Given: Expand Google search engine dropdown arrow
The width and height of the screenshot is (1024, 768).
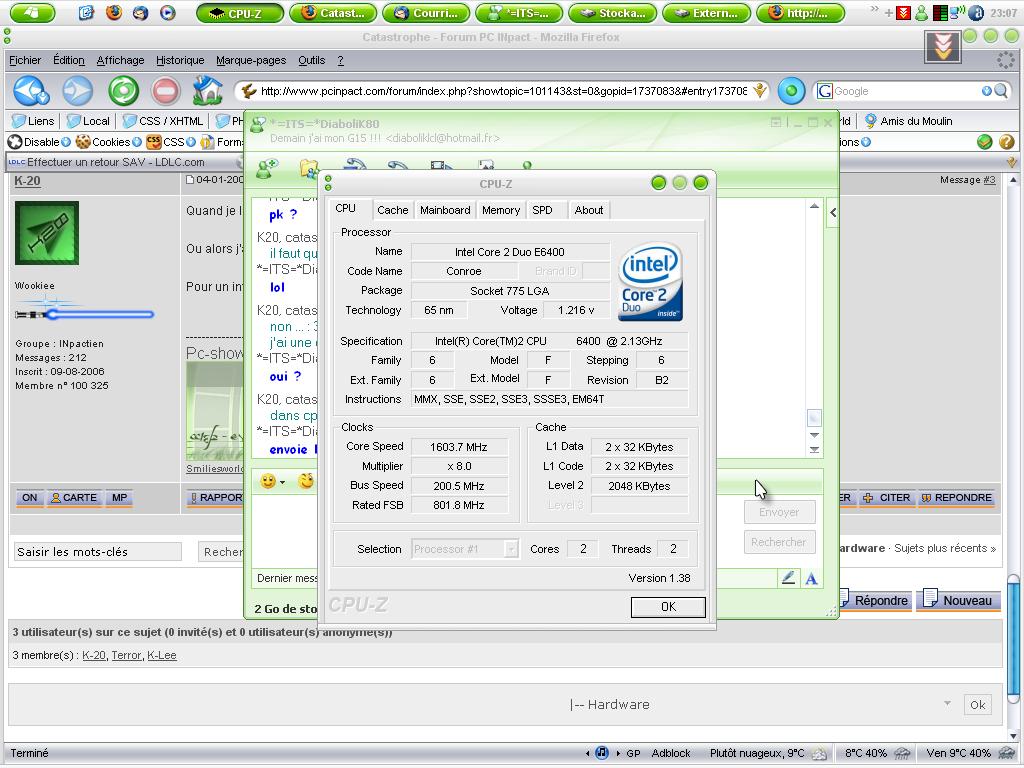Looking at the screenshot, I should click(986, 91).
